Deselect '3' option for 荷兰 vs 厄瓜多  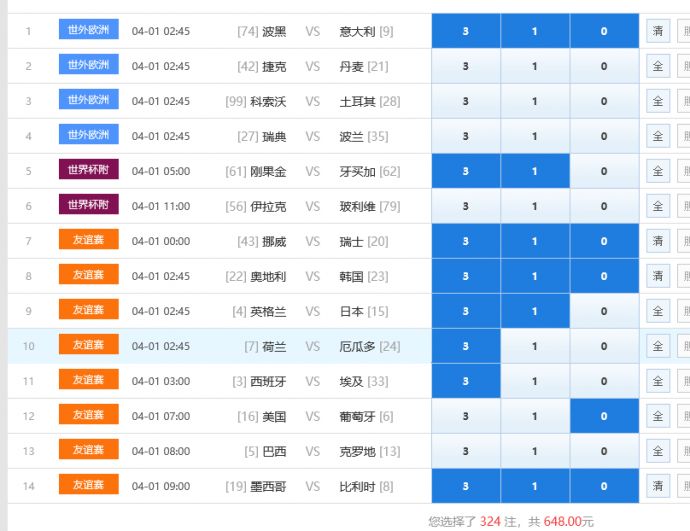pos(465,346)
